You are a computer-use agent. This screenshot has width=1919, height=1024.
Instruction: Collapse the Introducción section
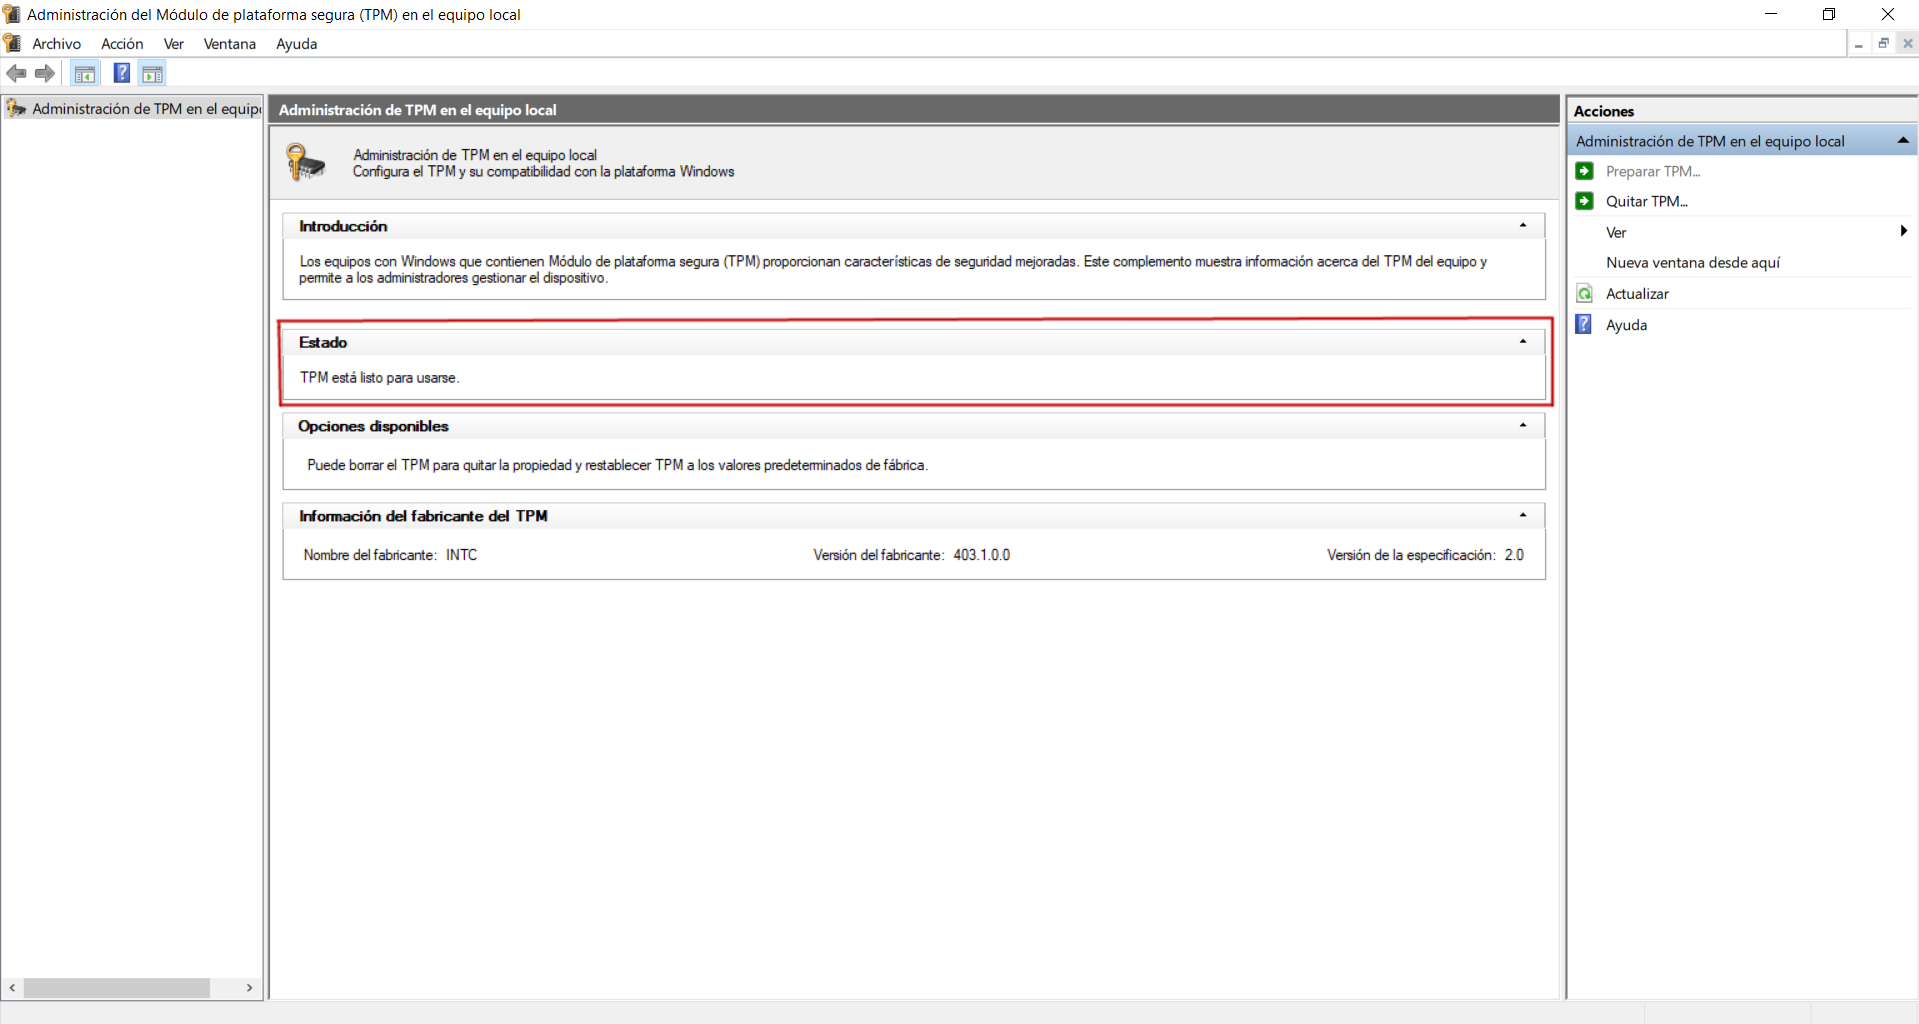(x=1523, y=226)
